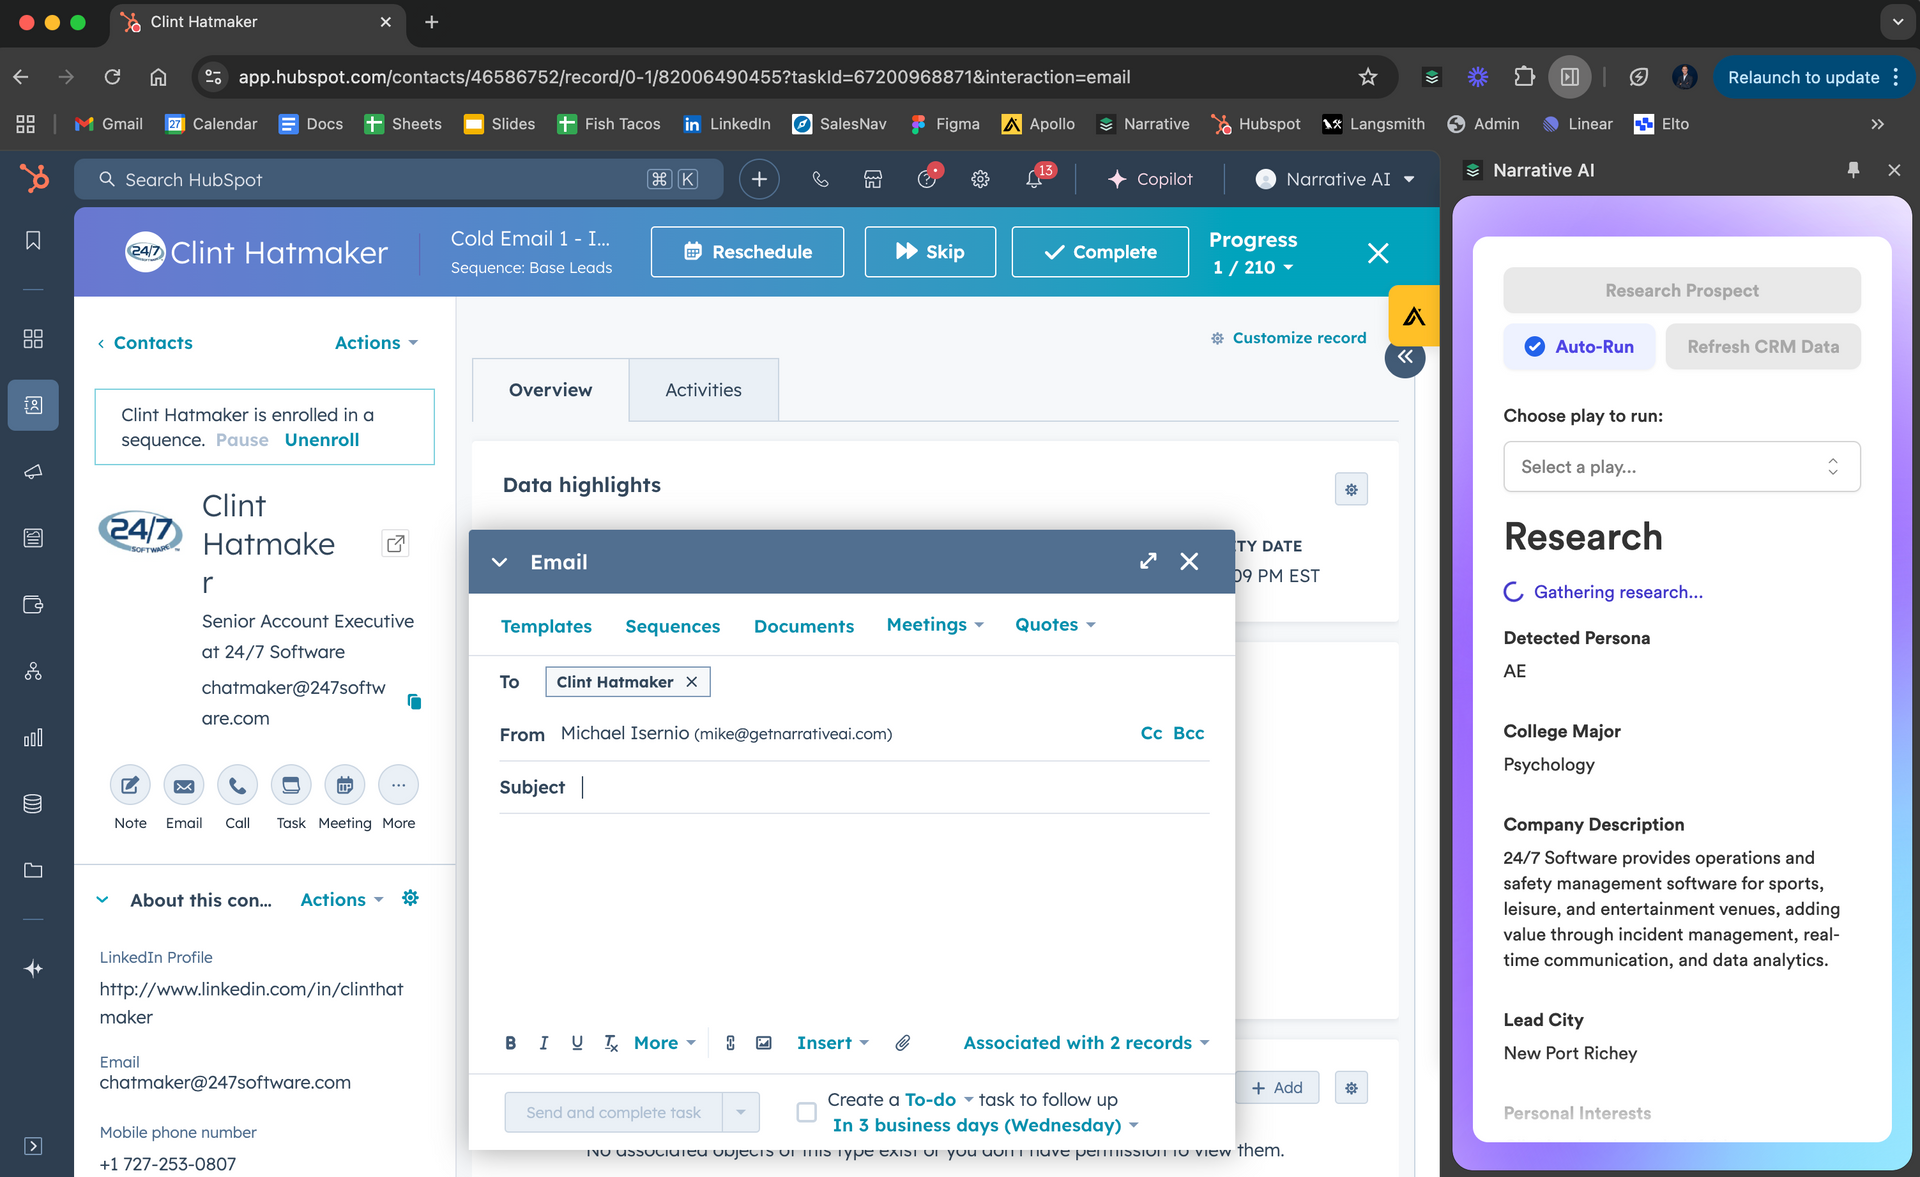Open the settings gear in HubSpot top bar
Image resolution: width=1920 pixels, height=1177 pixels.
pos(980,179)
